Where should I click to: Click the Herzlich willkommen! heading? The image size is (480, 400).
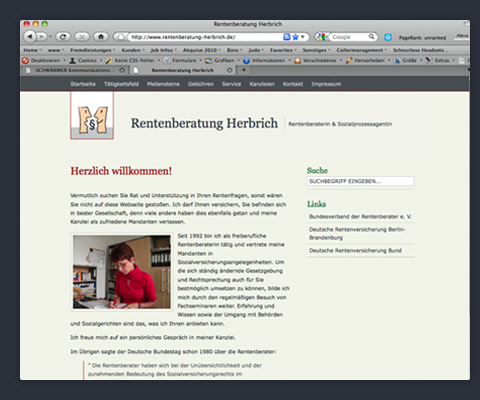point(121,171)
